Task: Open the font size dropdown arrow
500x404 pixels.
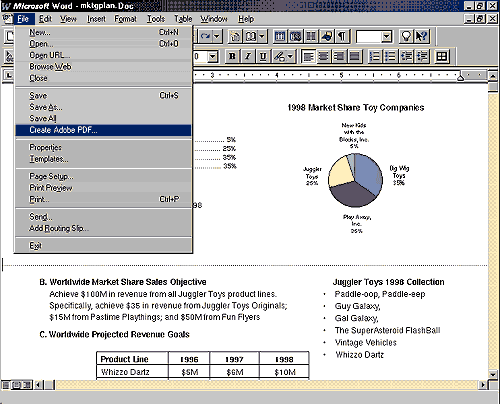Action: [x=212, y=57]
